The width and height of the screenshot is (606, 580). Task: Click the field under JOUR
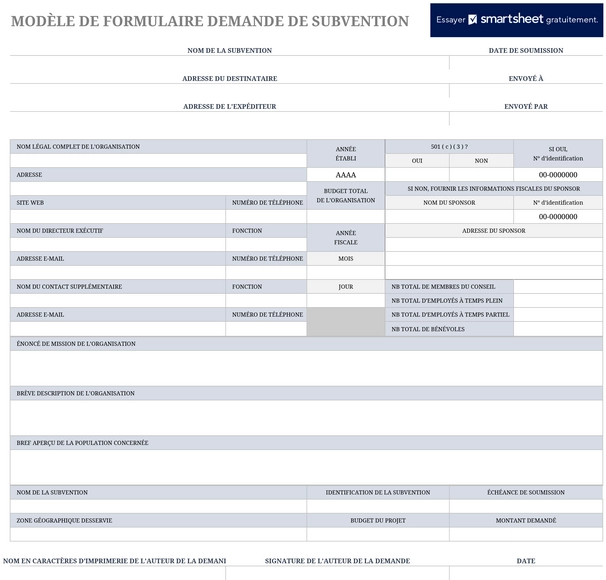346,300
